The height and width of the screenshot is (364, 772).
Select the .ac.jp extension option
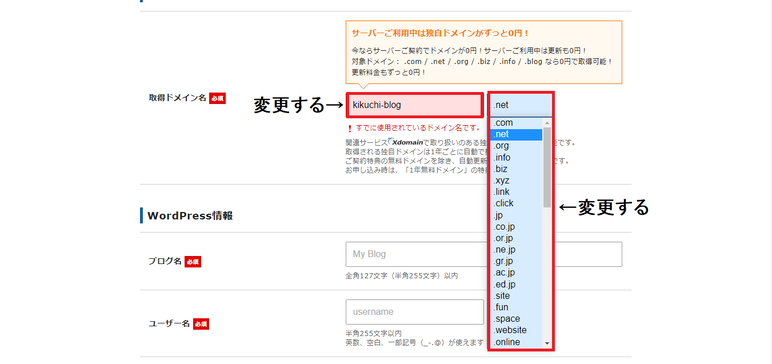click(516, 273)
